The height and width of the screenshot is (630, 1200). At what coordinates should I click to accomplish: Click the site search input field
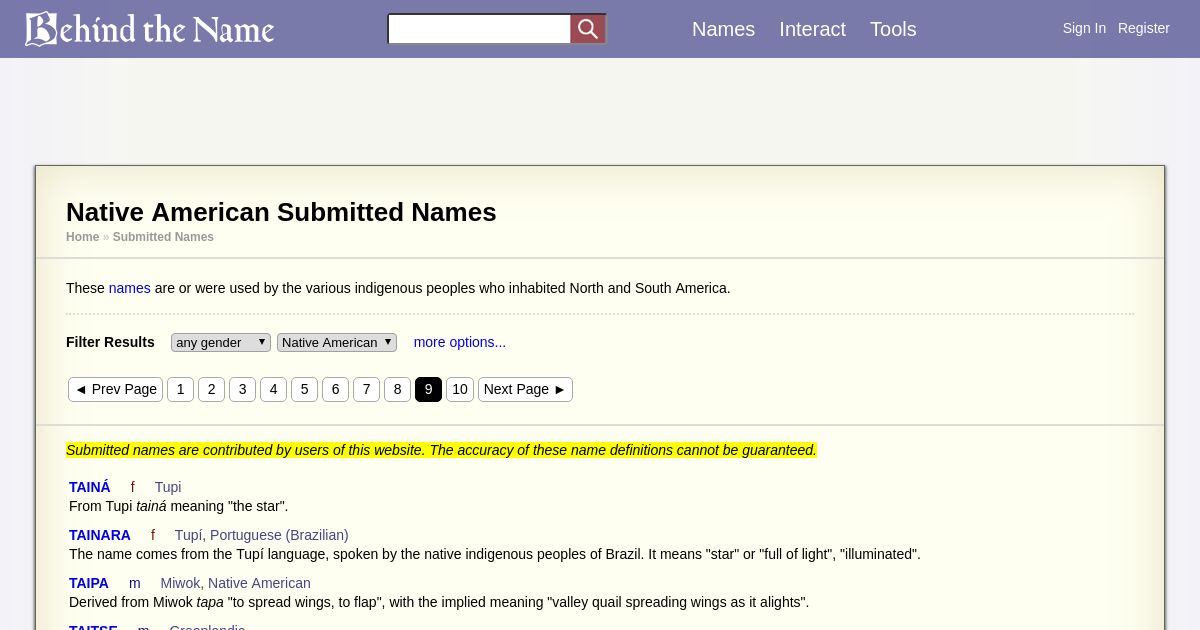click(x=479, y=29)
